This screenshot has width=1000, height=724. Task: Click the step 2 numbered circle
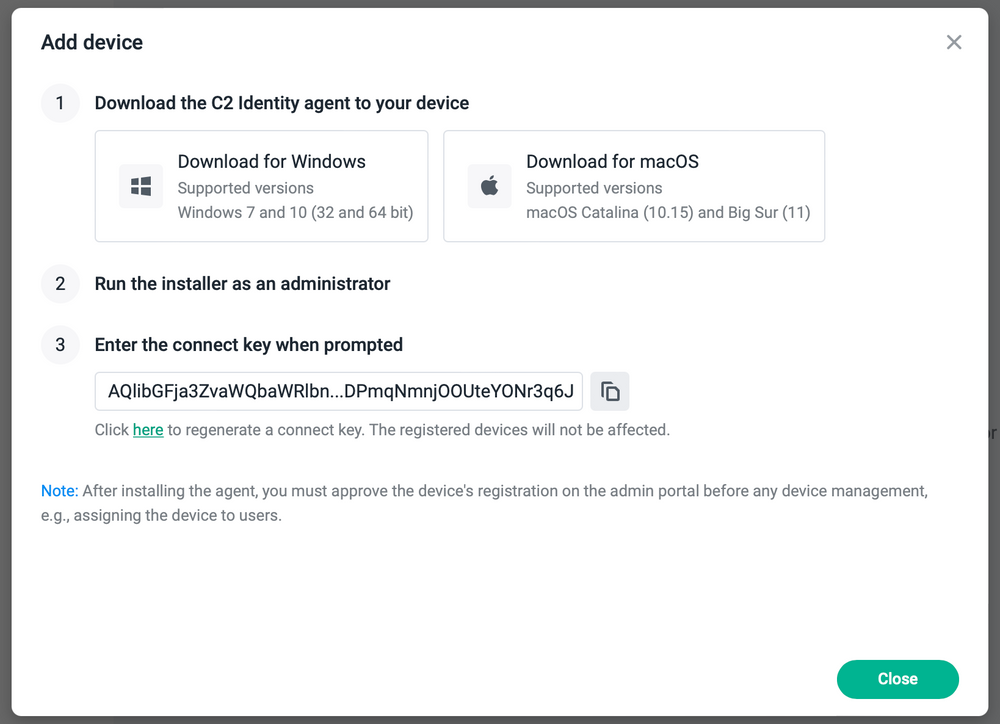pos(60,284)
